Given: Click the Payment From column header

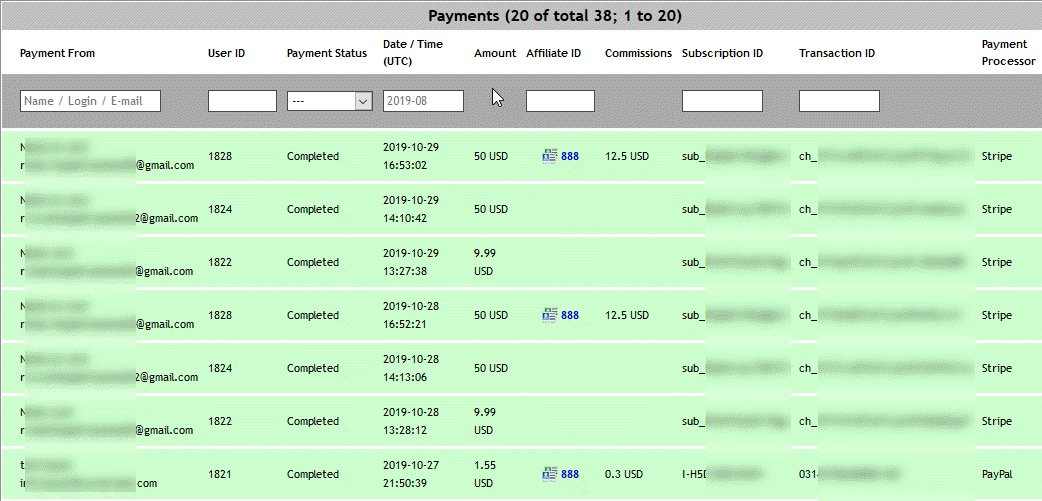Looking at the screenshot, I should pos(58,53).
